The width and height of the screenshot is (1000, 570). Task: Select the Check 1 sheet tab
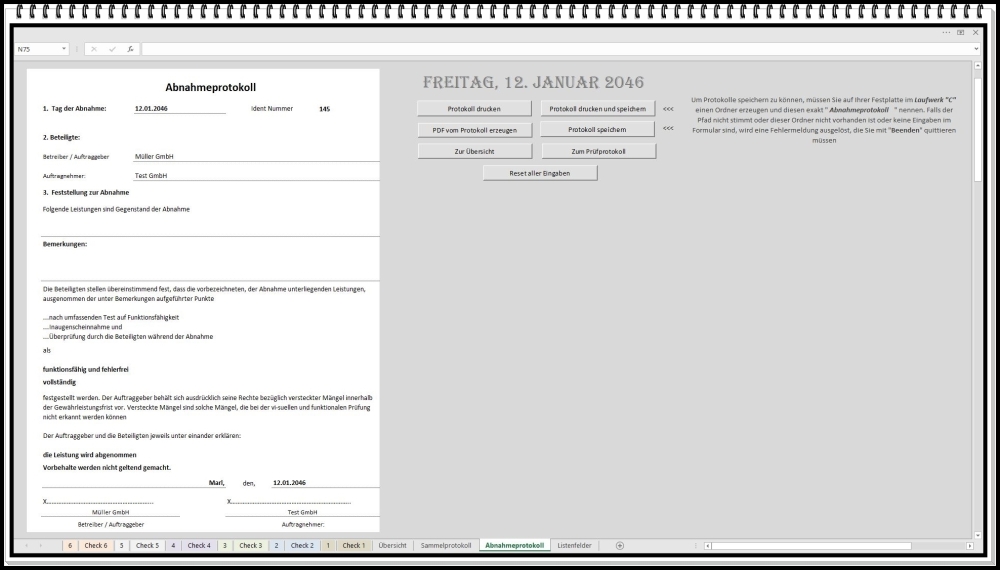(353, 545)
